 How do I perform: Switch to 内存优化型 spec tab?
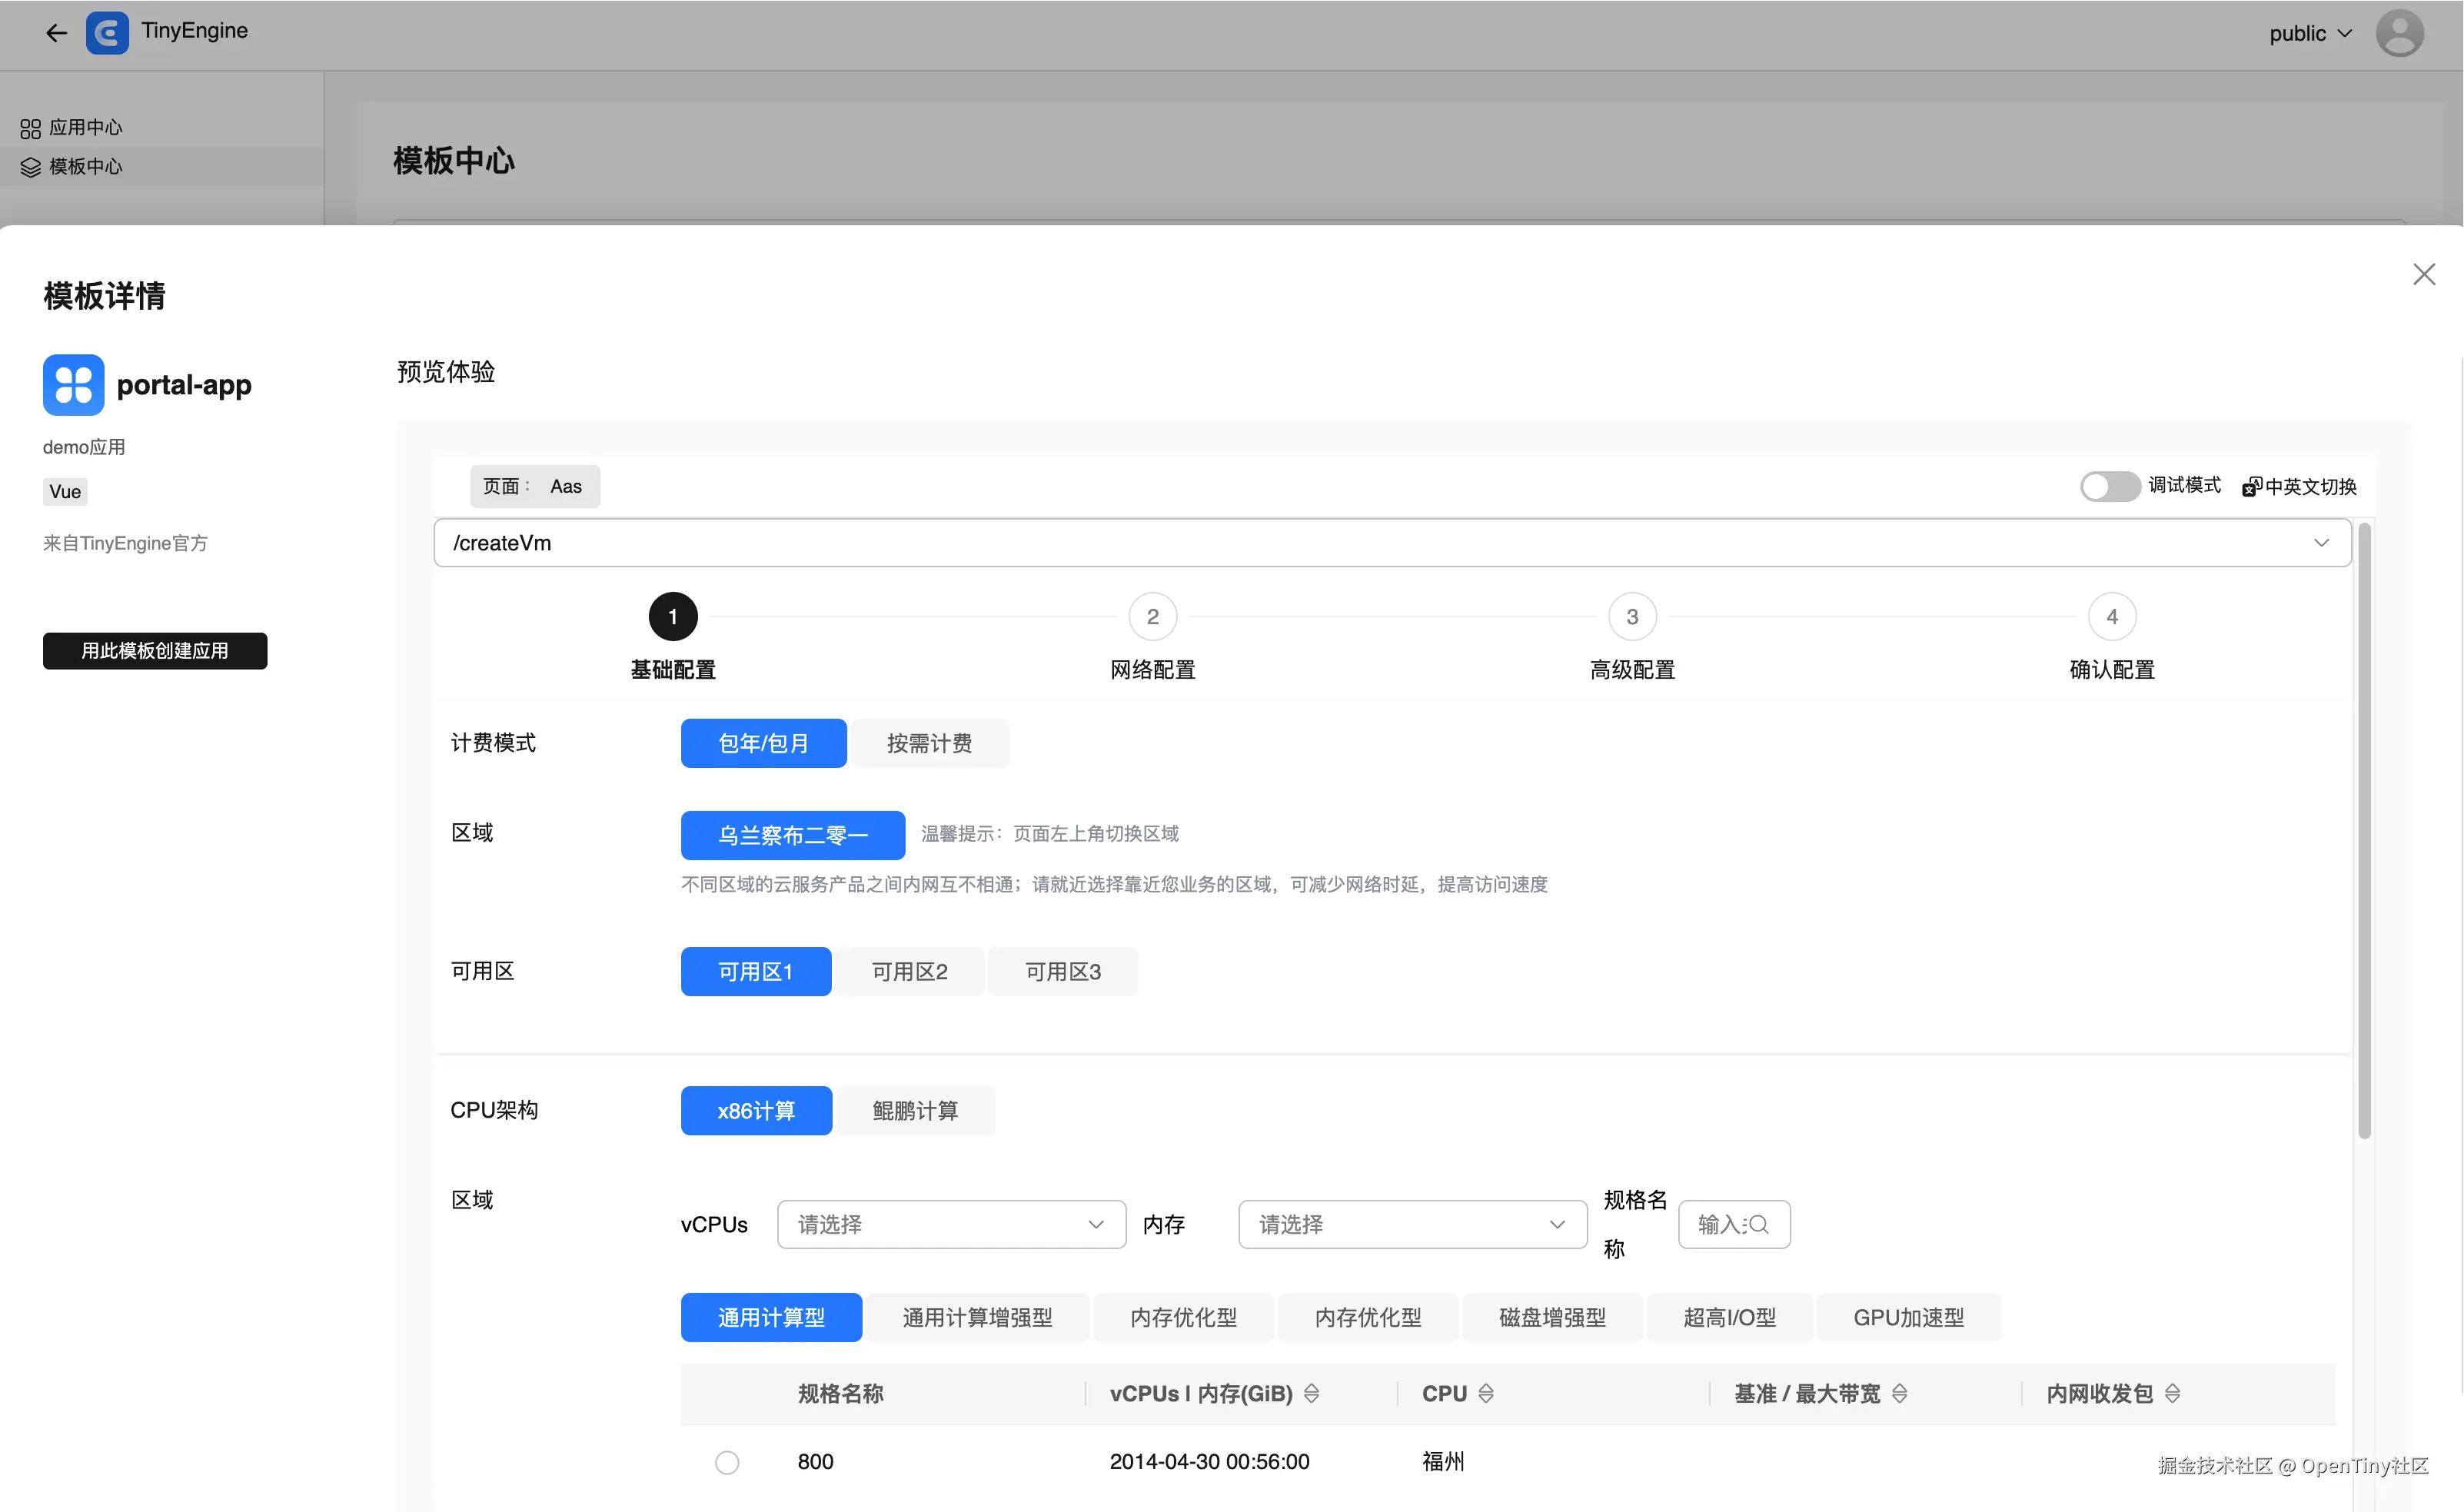pos(1183,1317)
